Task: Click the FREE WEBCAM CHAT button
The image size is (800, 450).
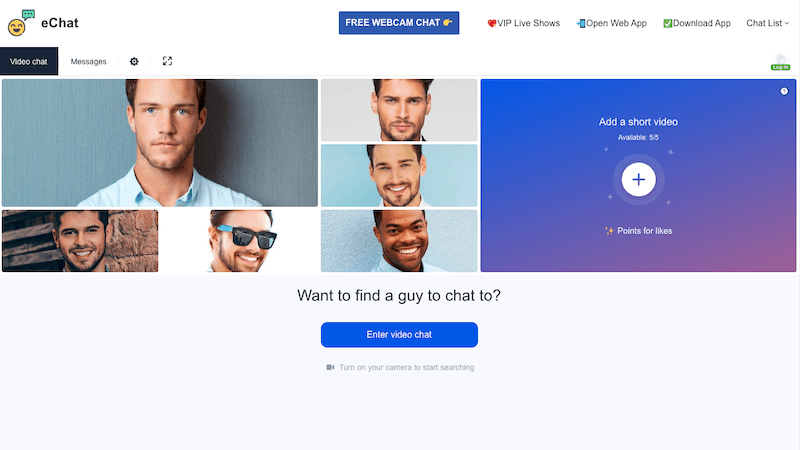Action: tap(399, 23)
